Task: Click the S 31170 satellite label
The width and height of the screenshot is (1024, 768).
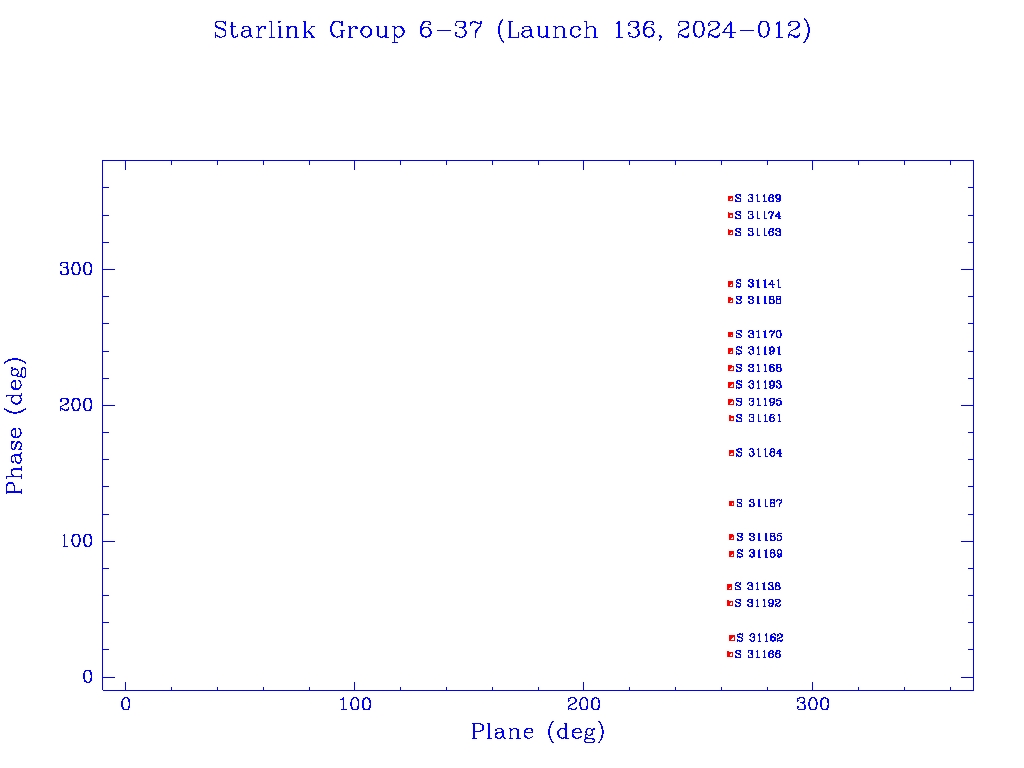Action: click(x=758, y=334)
